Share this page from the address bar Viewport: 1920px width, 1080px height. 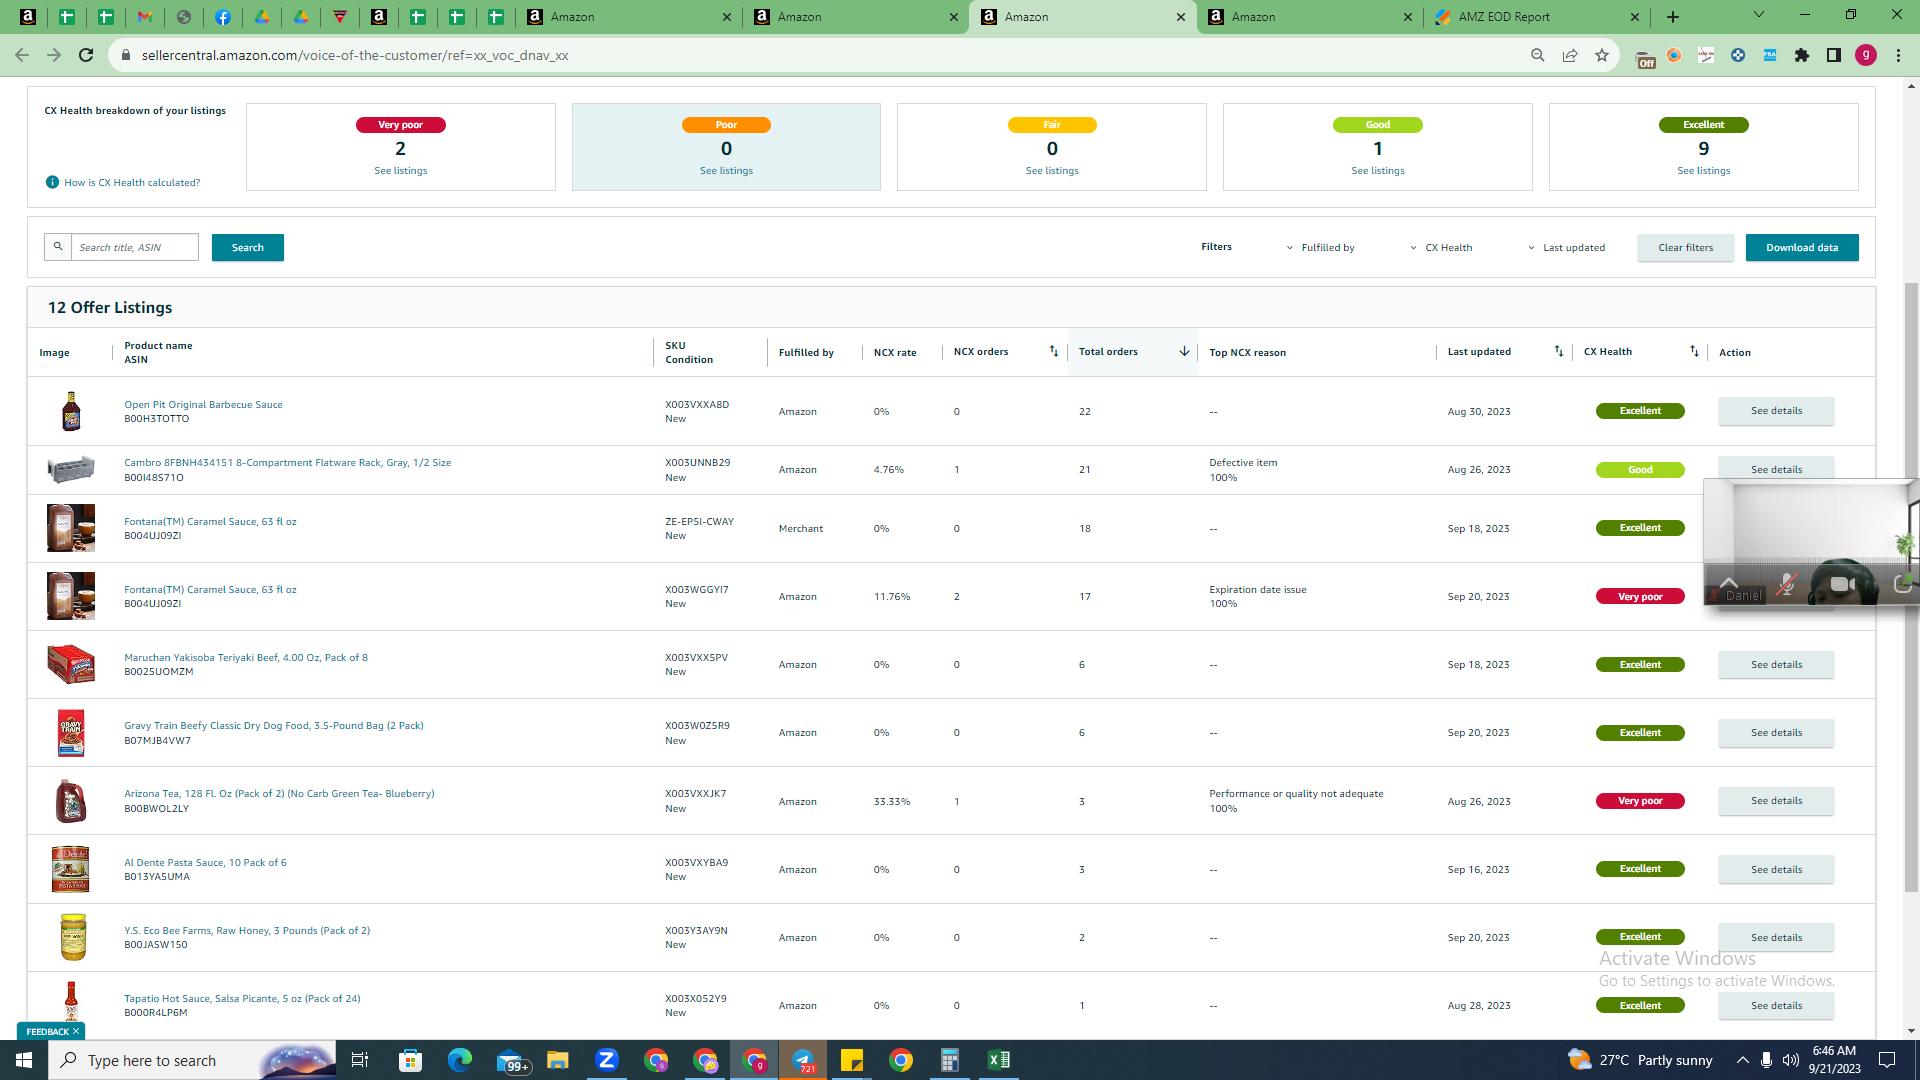[x=1570, y=55]
